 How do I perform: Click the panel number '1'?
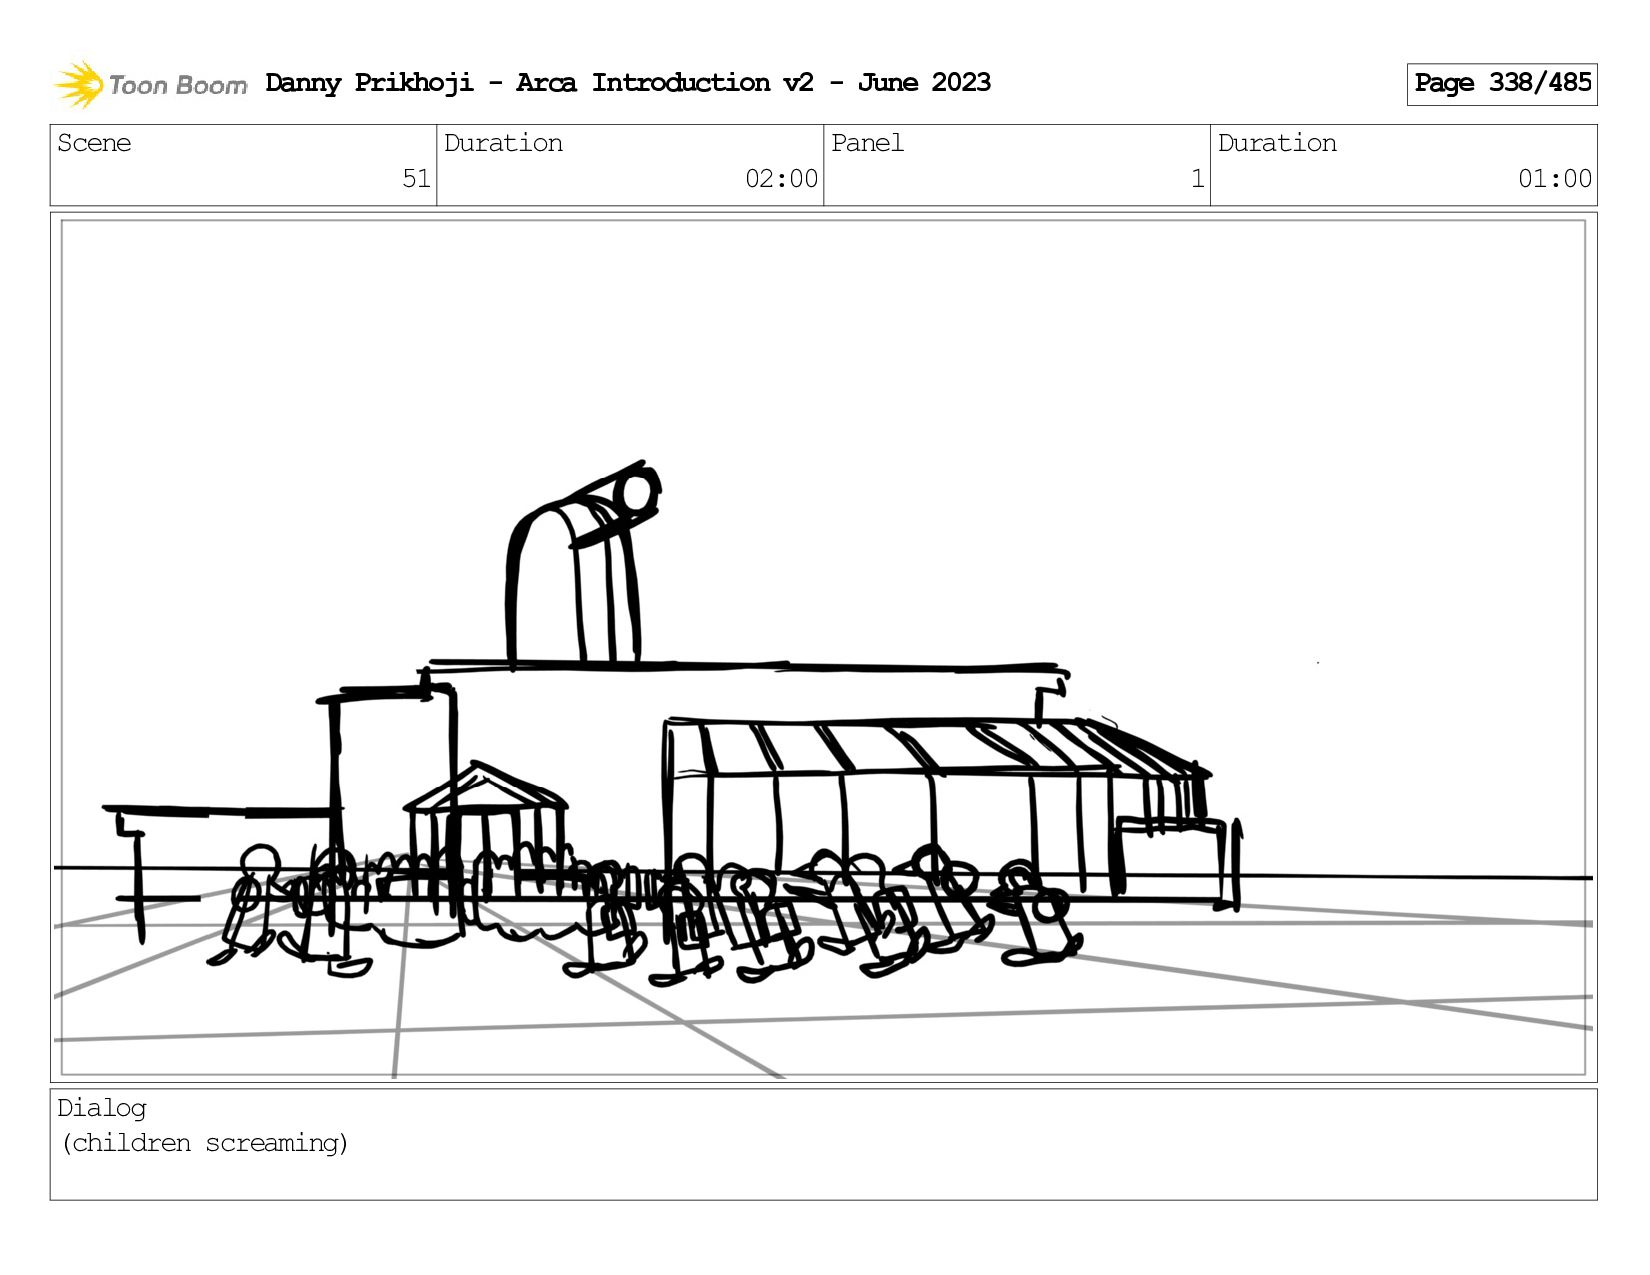click(1197, 179)
